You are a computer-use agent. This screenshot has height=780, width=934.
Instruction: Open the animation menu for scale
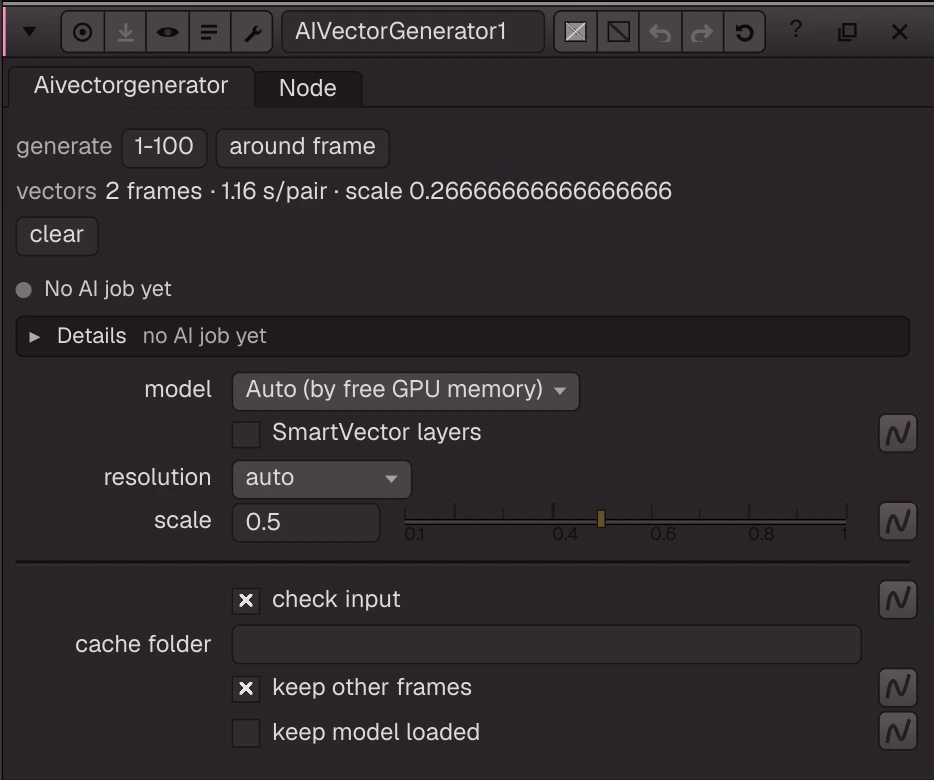tap(897, 522)
